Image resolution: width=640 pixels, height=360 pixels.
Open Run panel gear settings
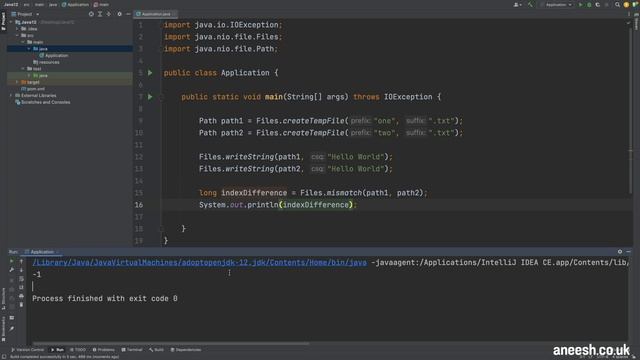pos(620,252)
